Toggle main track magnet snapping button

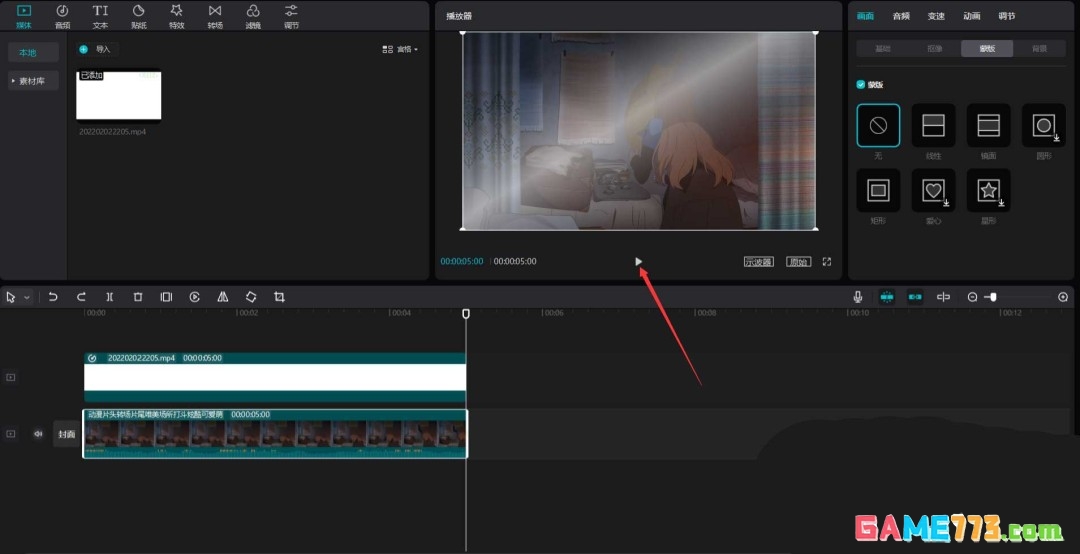886,297
